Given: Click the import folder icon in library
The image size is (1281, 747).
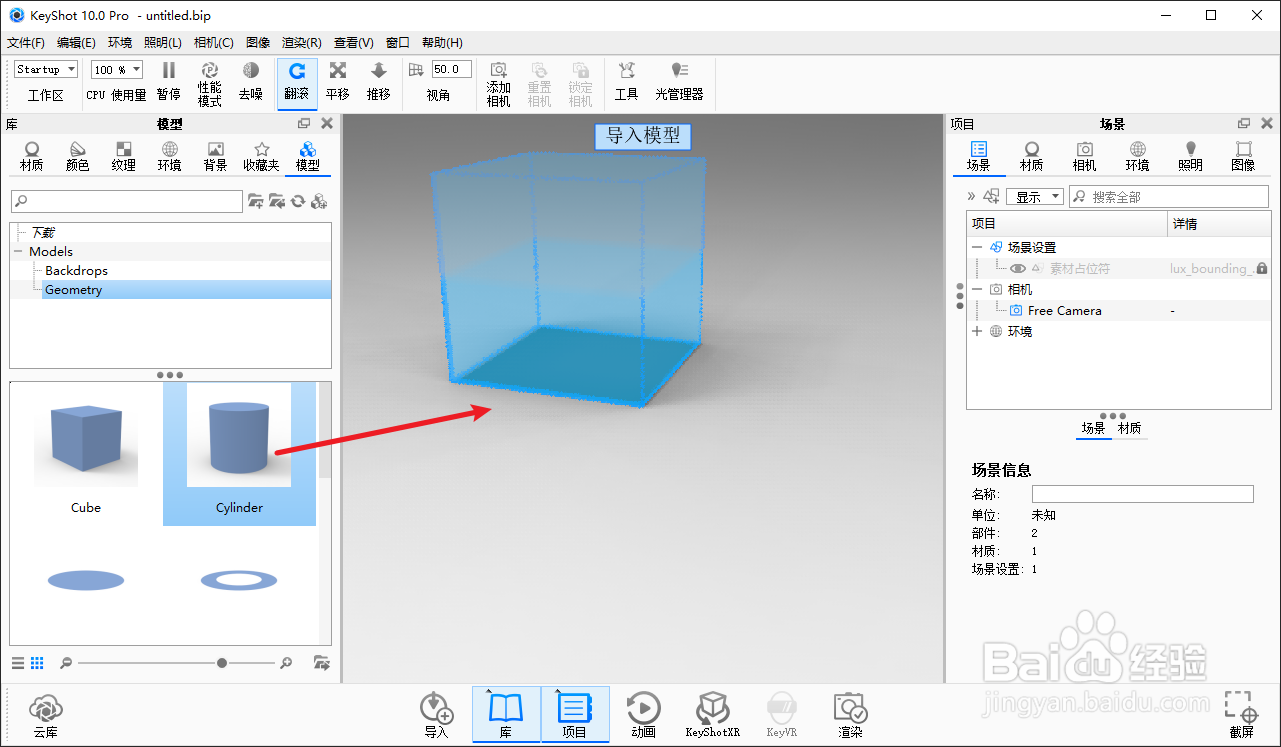Looking at the screenshot, I should pyautogui.click(x=277, y=201).
